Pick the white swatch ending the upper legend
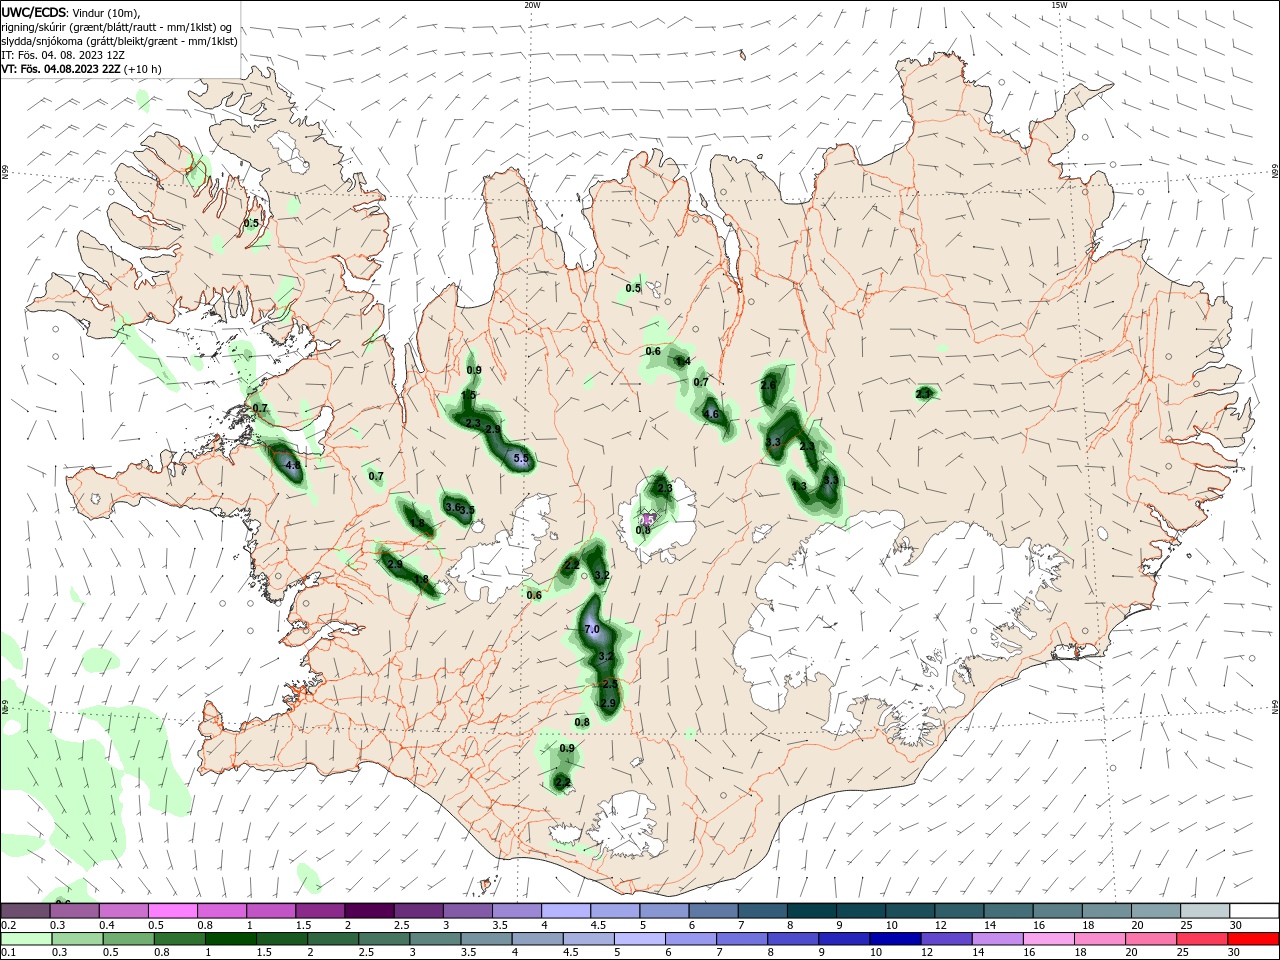The width and height of the screenshot is (1280, 960). pos(1255,911)
